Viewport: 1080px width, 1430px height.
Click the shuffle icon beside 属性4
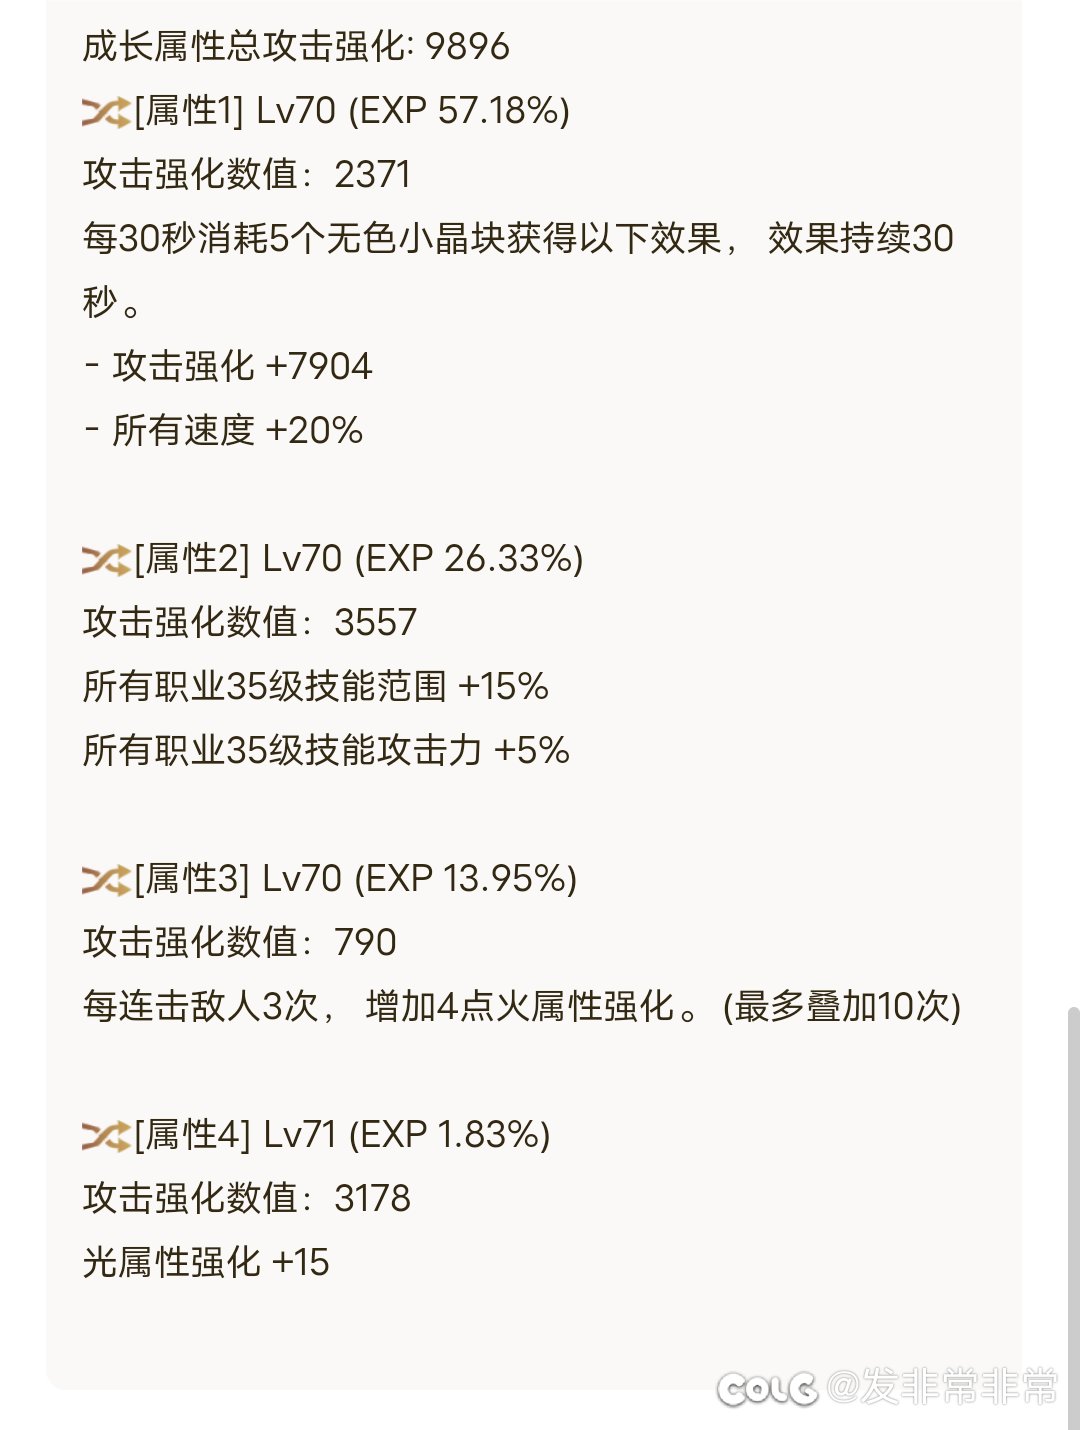click(x=106, y=1136)
